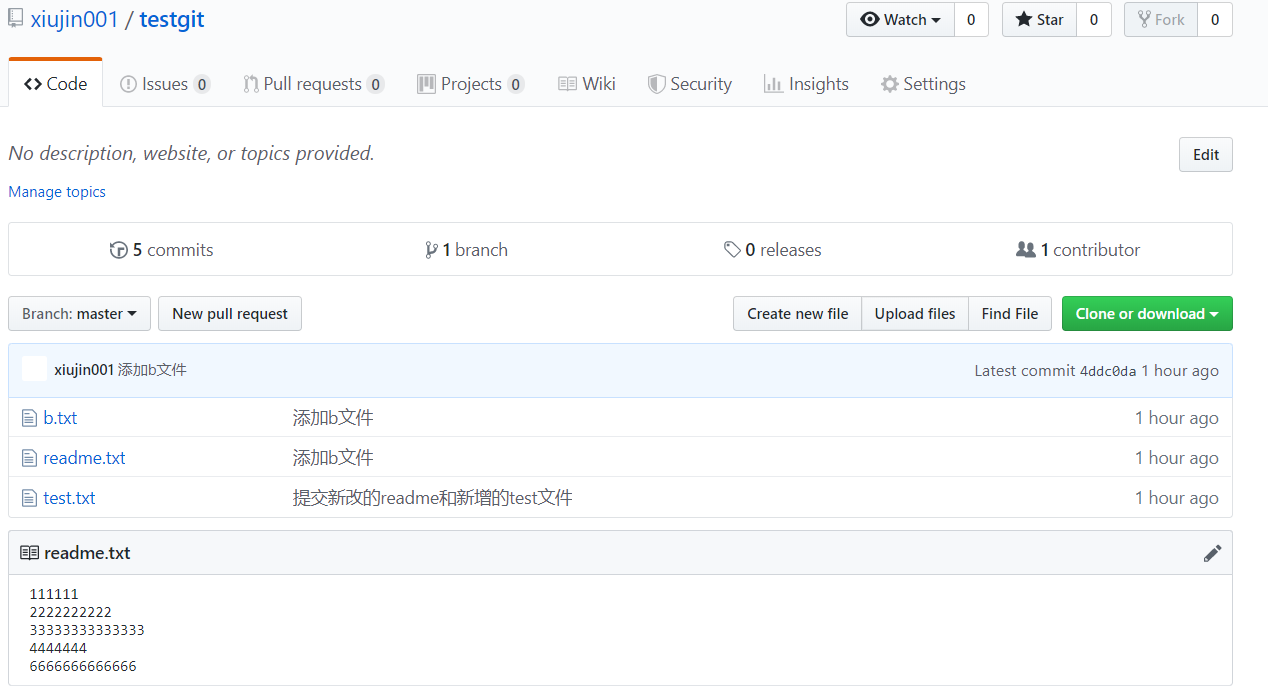Click the readme.txt heading above file contents
The height and width of the screenshot is (698, 1268).
pyautogui.click(x=87, y=553)
